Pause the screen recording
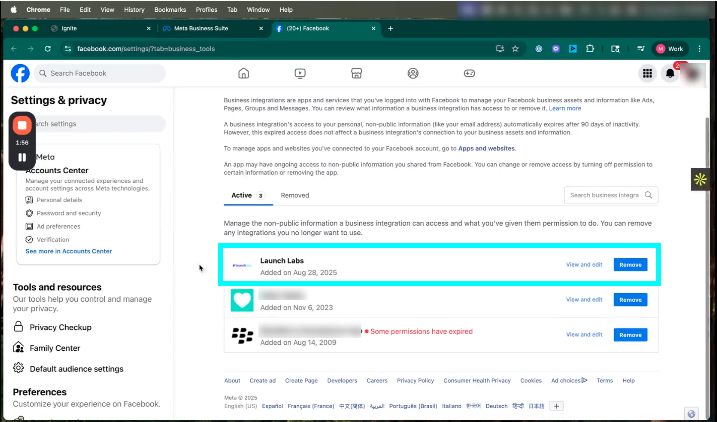Screen dimensions: 717x422 pyautogui.click(x=22, y=157)
